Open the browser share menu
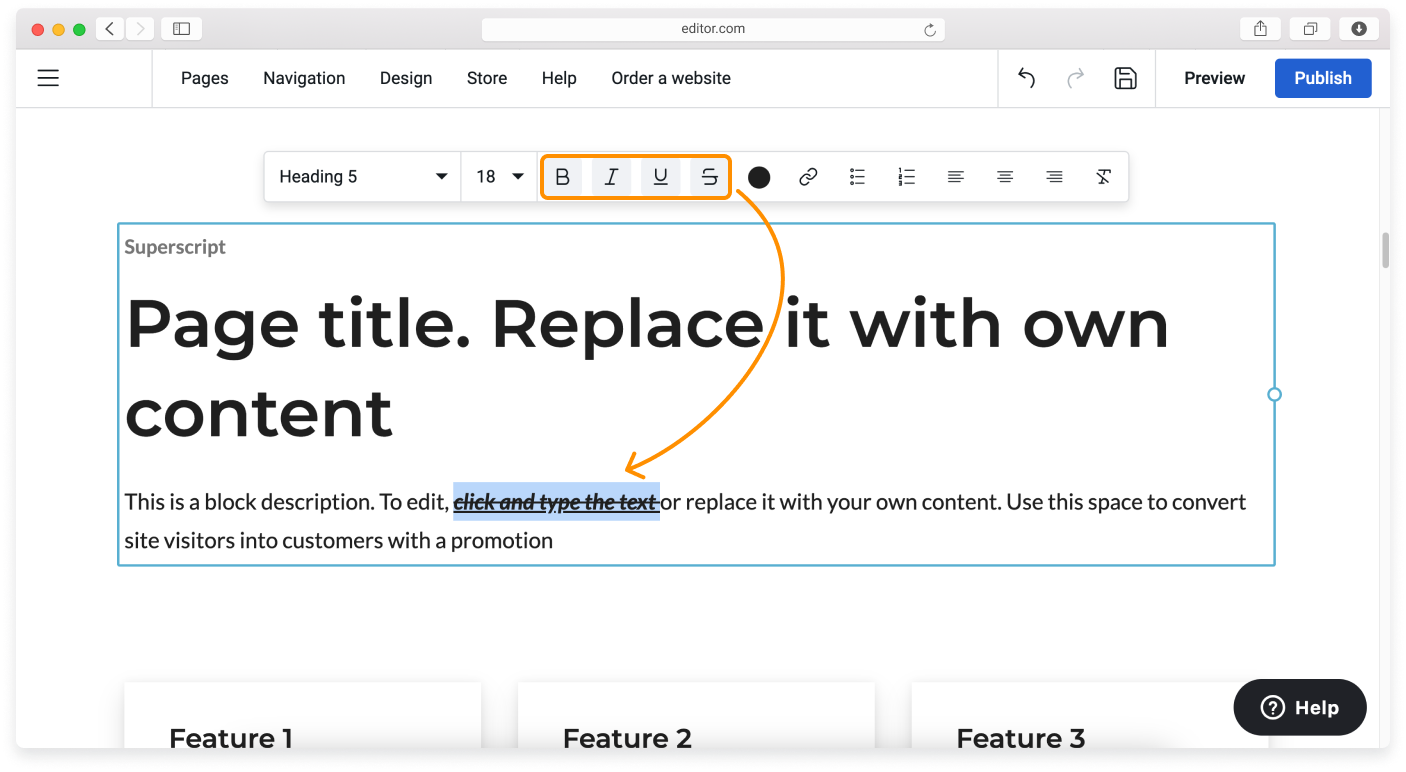The width and height of the screenshot is (1406, 772). point(1261,29)
